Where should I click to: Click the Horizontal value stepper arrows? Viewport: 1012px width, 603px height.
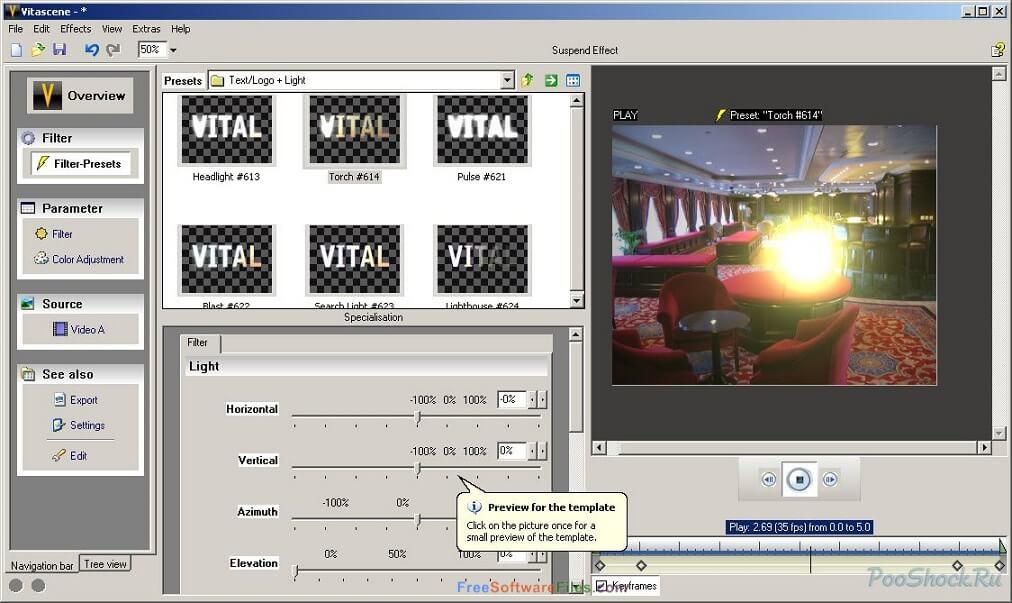(538, 400)
